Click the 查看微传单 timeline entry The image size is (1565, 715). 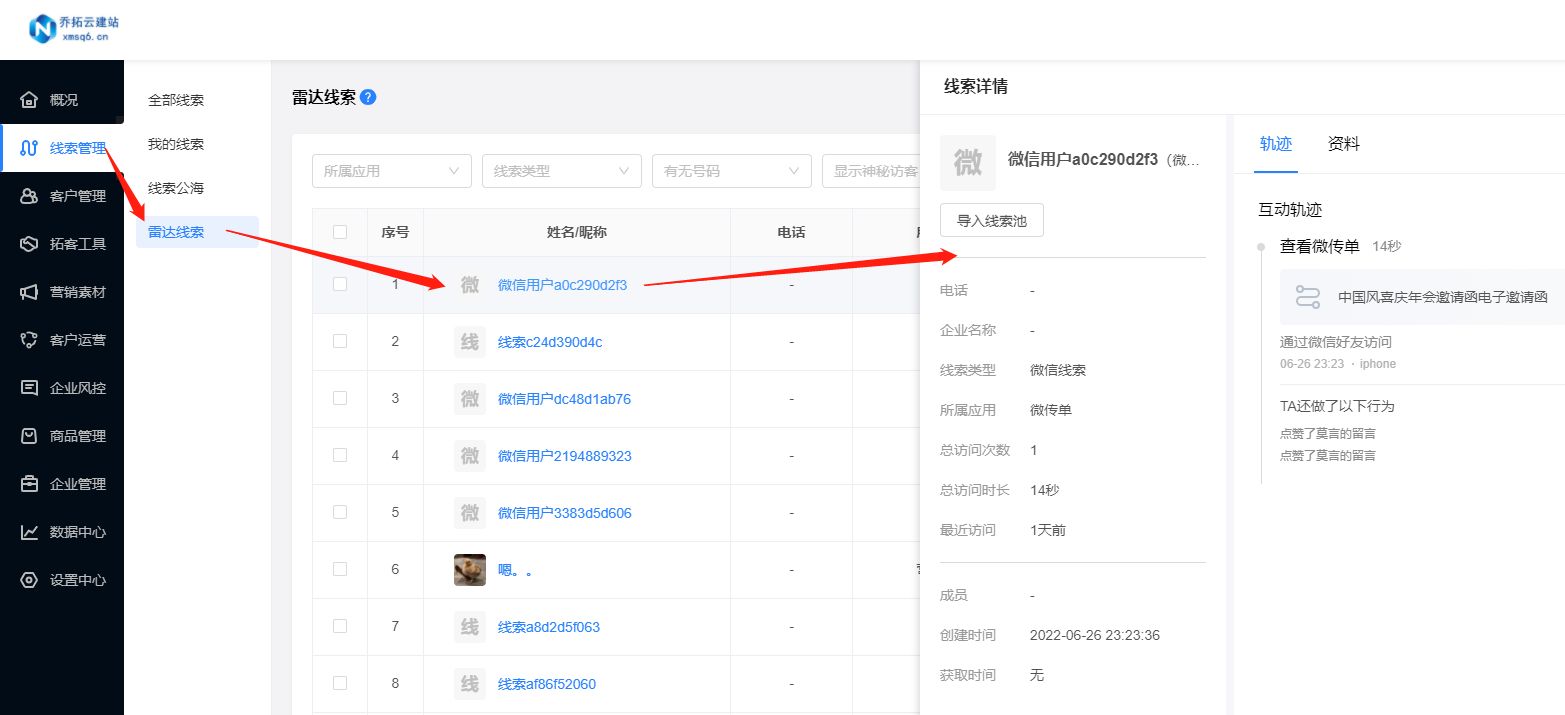pyautogui.click(x=1320, y=246)
